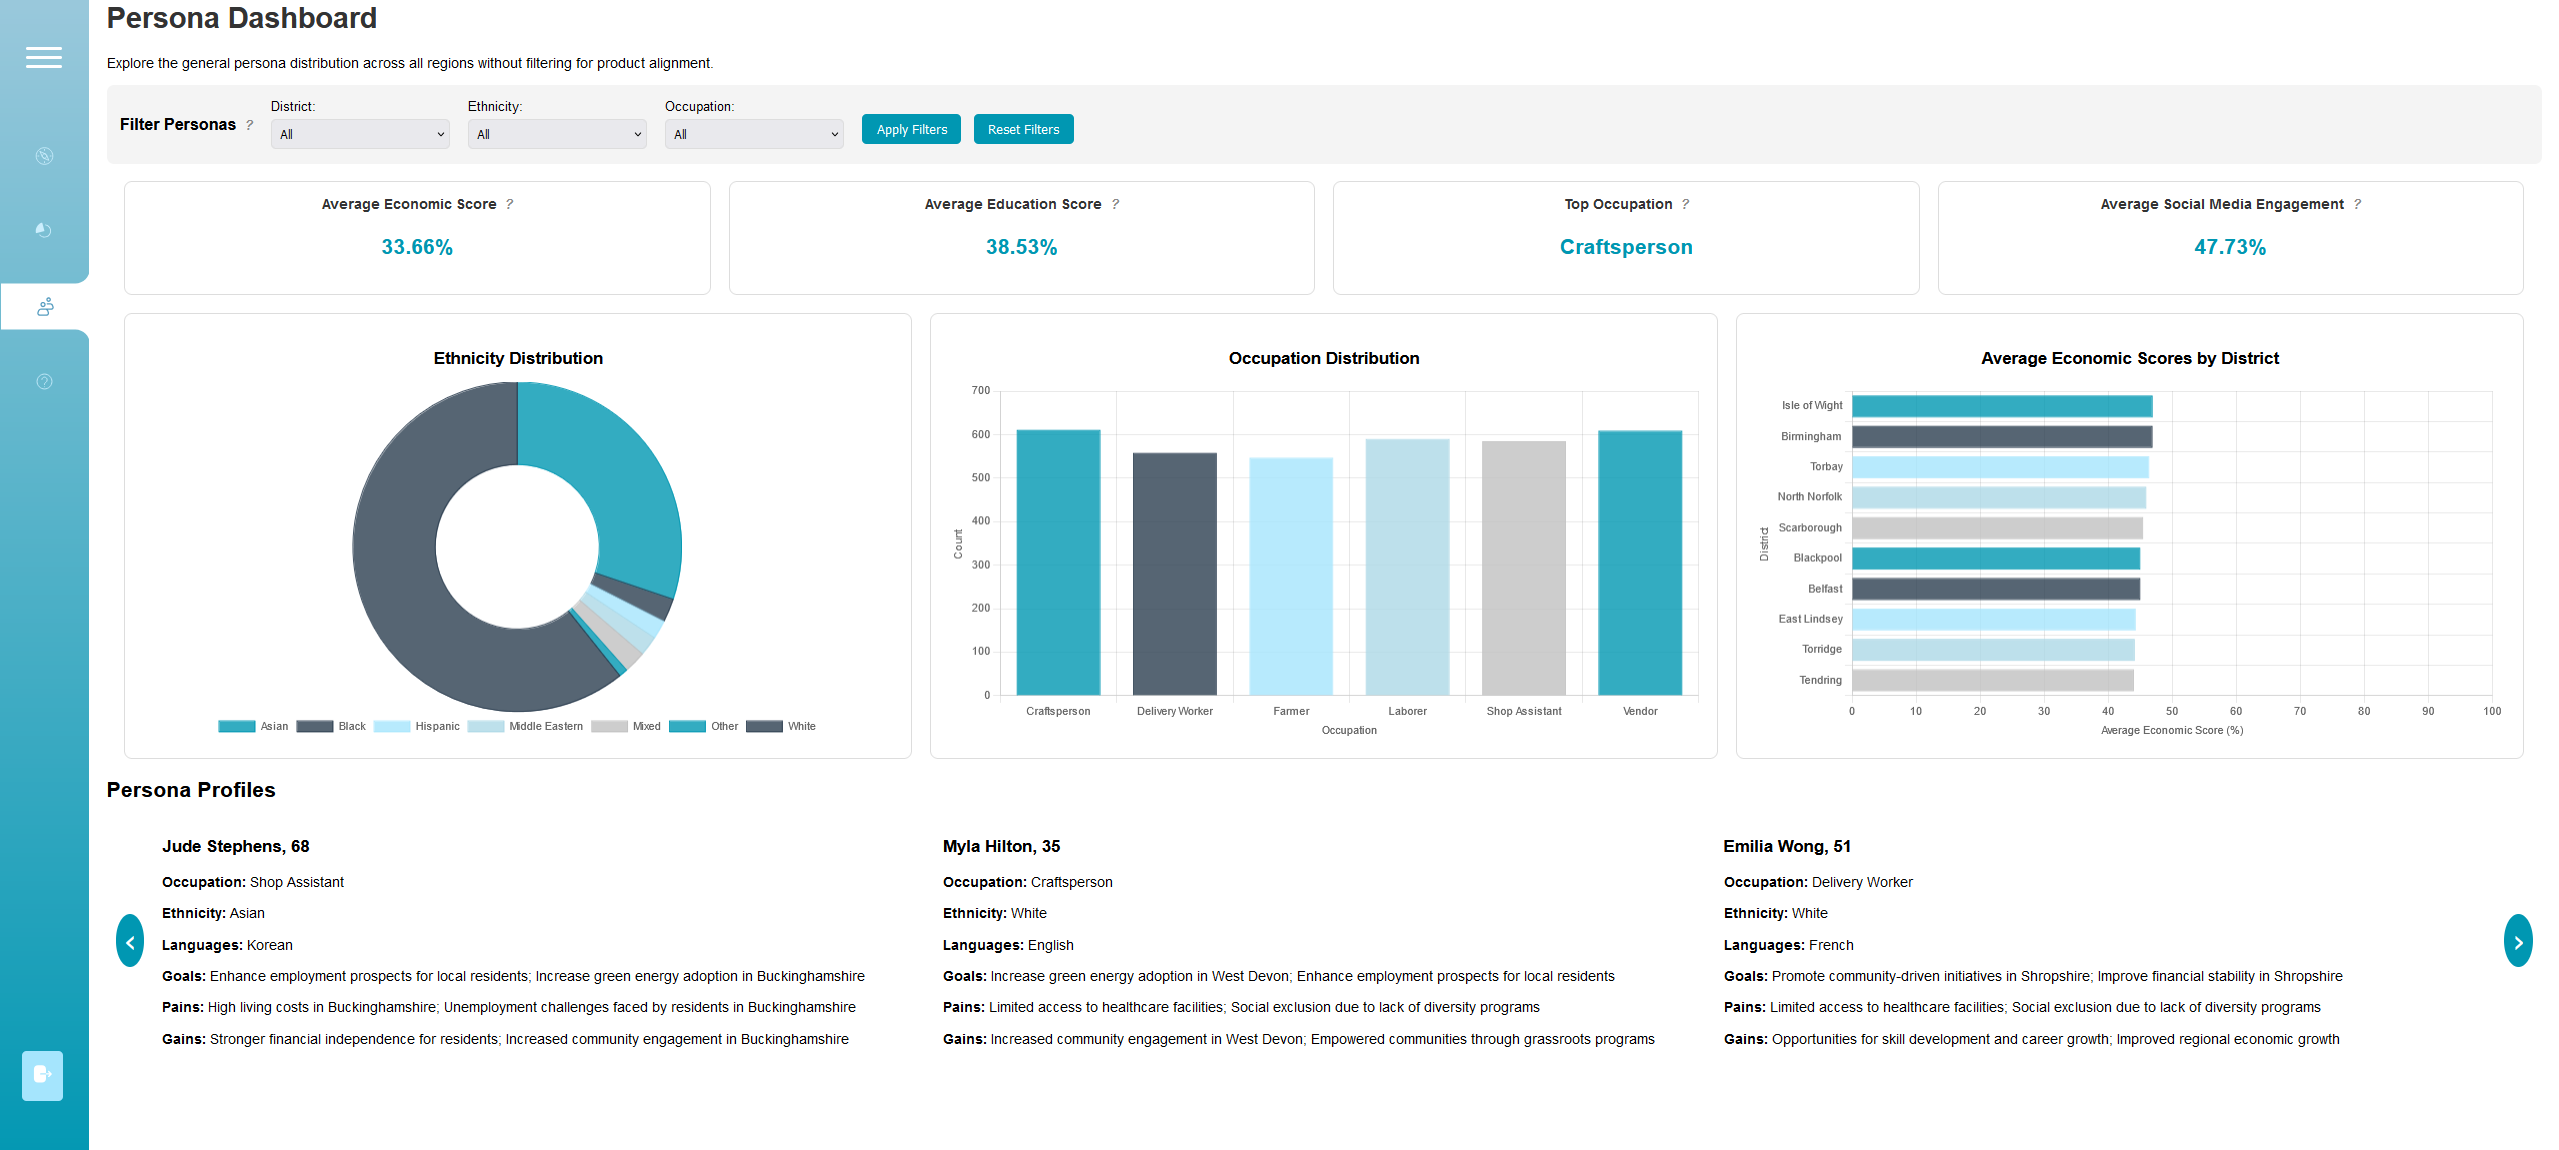Click the Delivery Worker bar
2559x1150 pixels.
click(x=1174, y=574)
